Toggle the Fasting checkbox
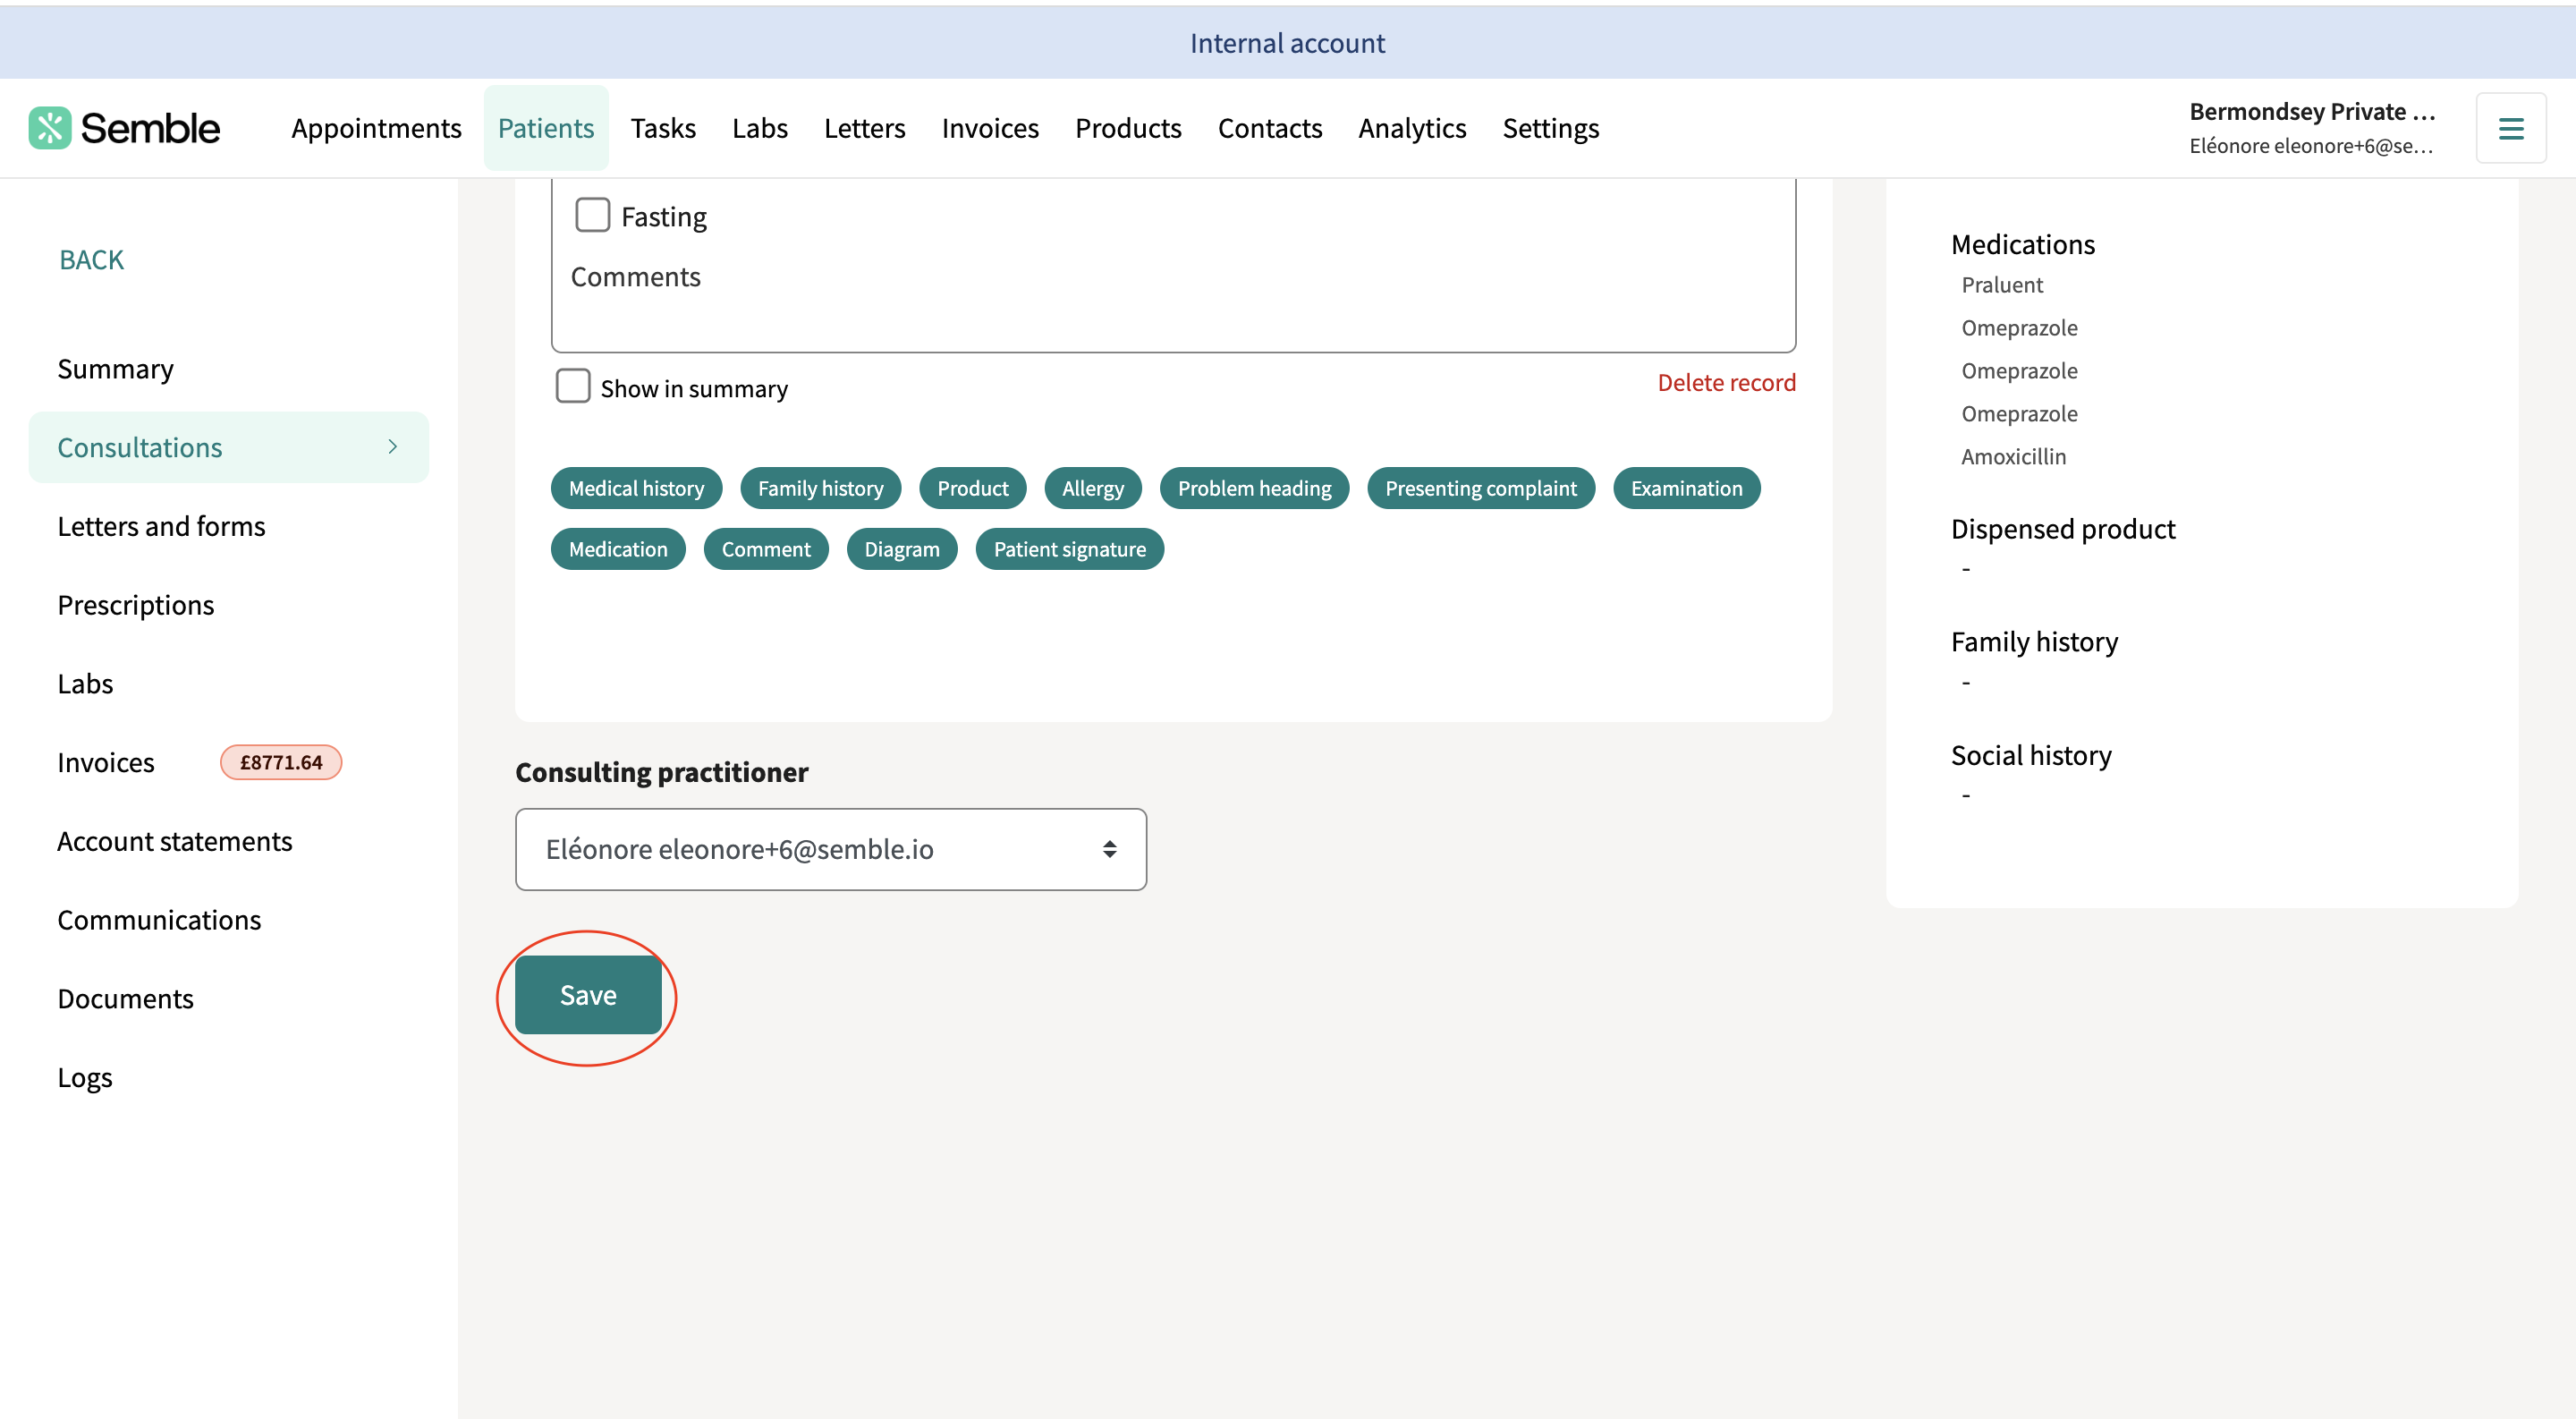 [x=592, y=215]
